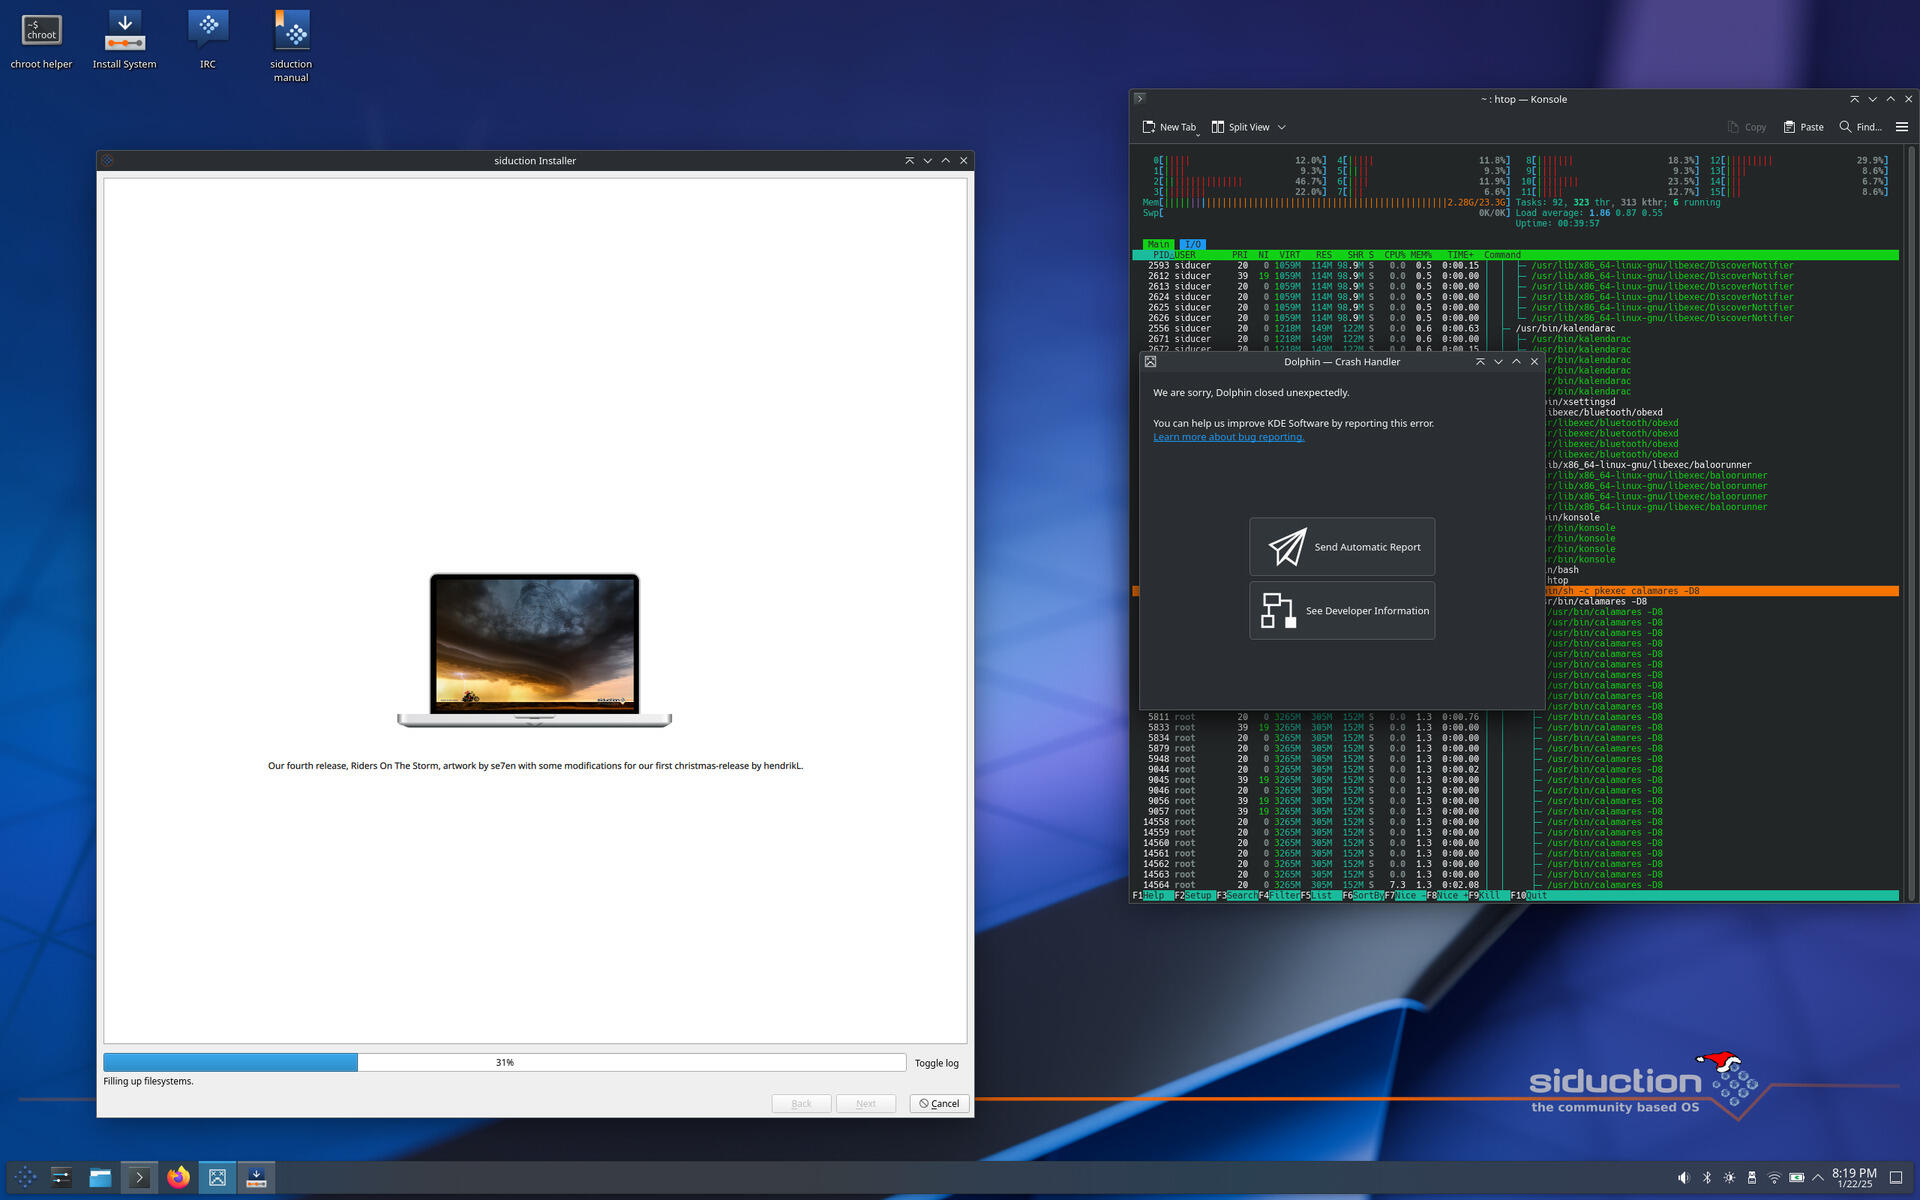Toggle keep-above on the Konsole window
The image size is (1920, 1200).
tap(1854, 99)
